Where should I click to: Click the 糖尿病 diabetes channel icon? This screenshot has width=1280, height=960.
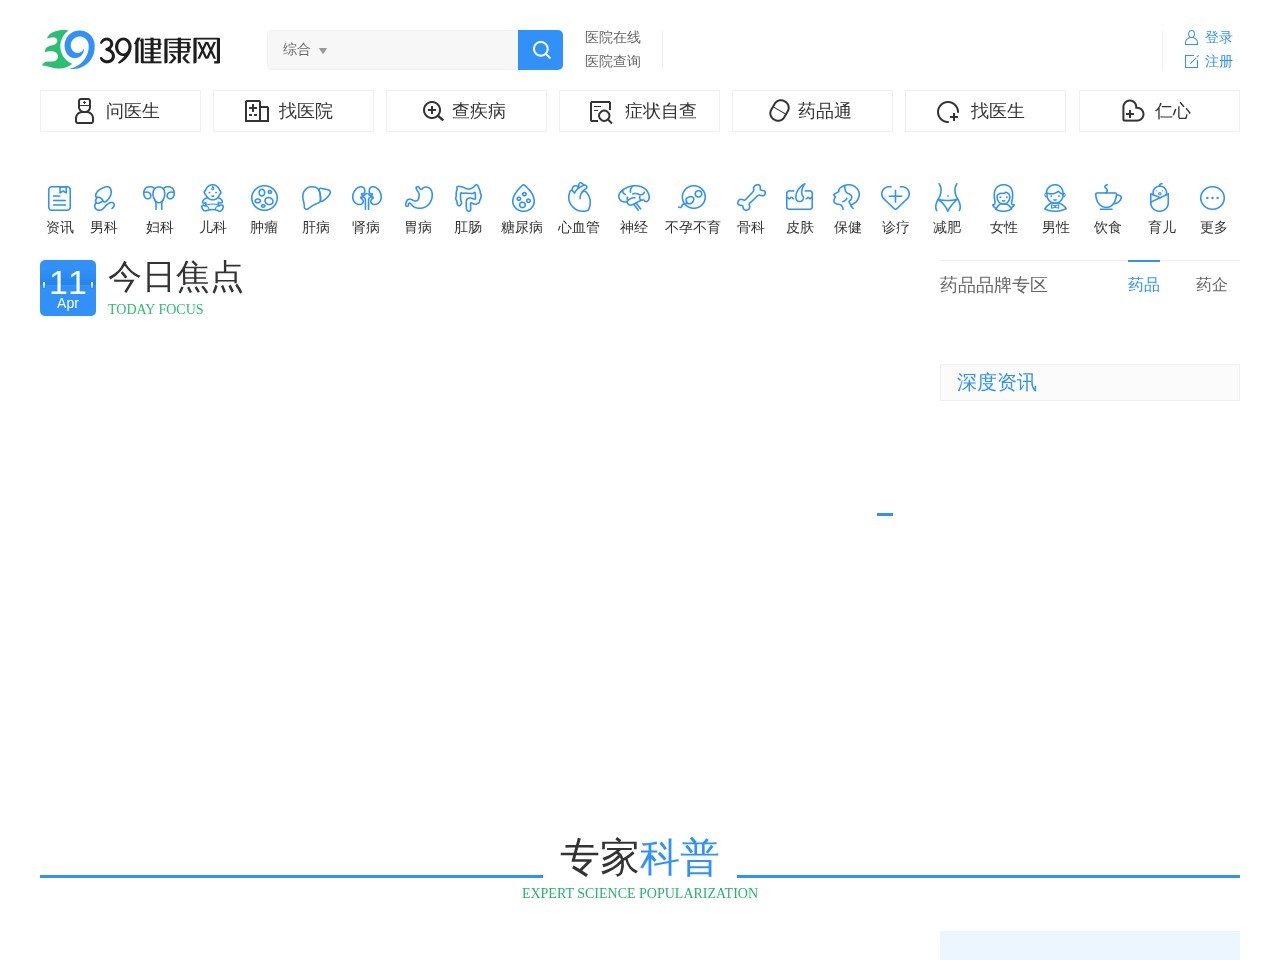(x=522, y=207)
